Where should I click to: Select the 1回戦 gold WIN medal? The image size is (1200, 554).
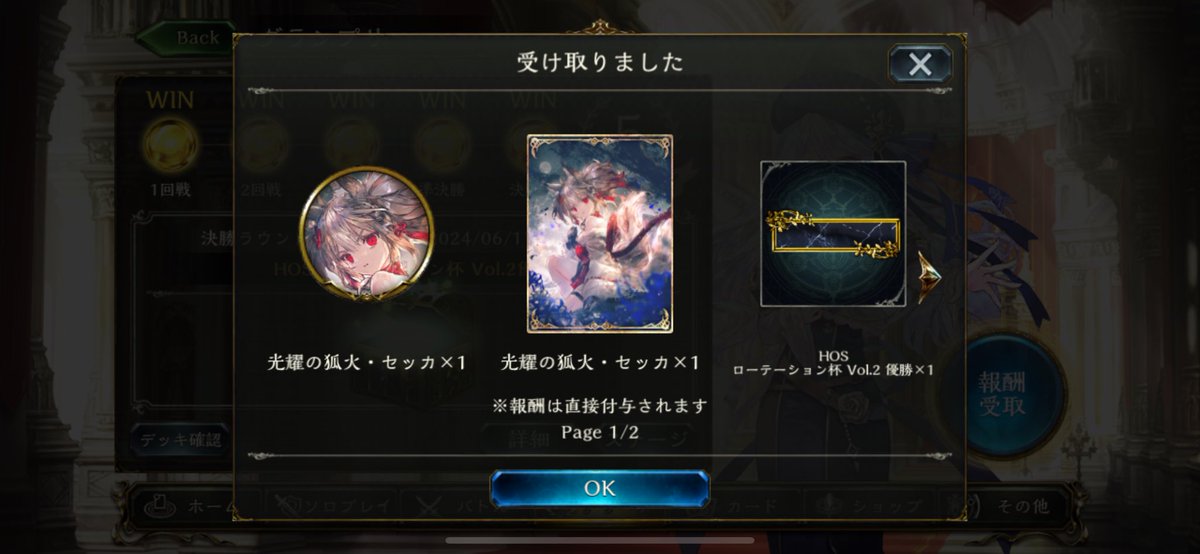point(170,144)
